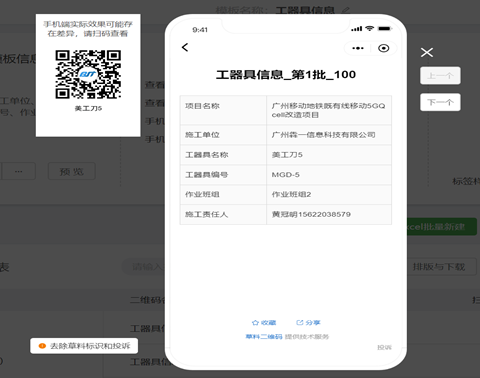Screen dimensions: 480x378
Task: Click the 施工单位 label cell
Action: pyautogui.click(x=223, y=135)
